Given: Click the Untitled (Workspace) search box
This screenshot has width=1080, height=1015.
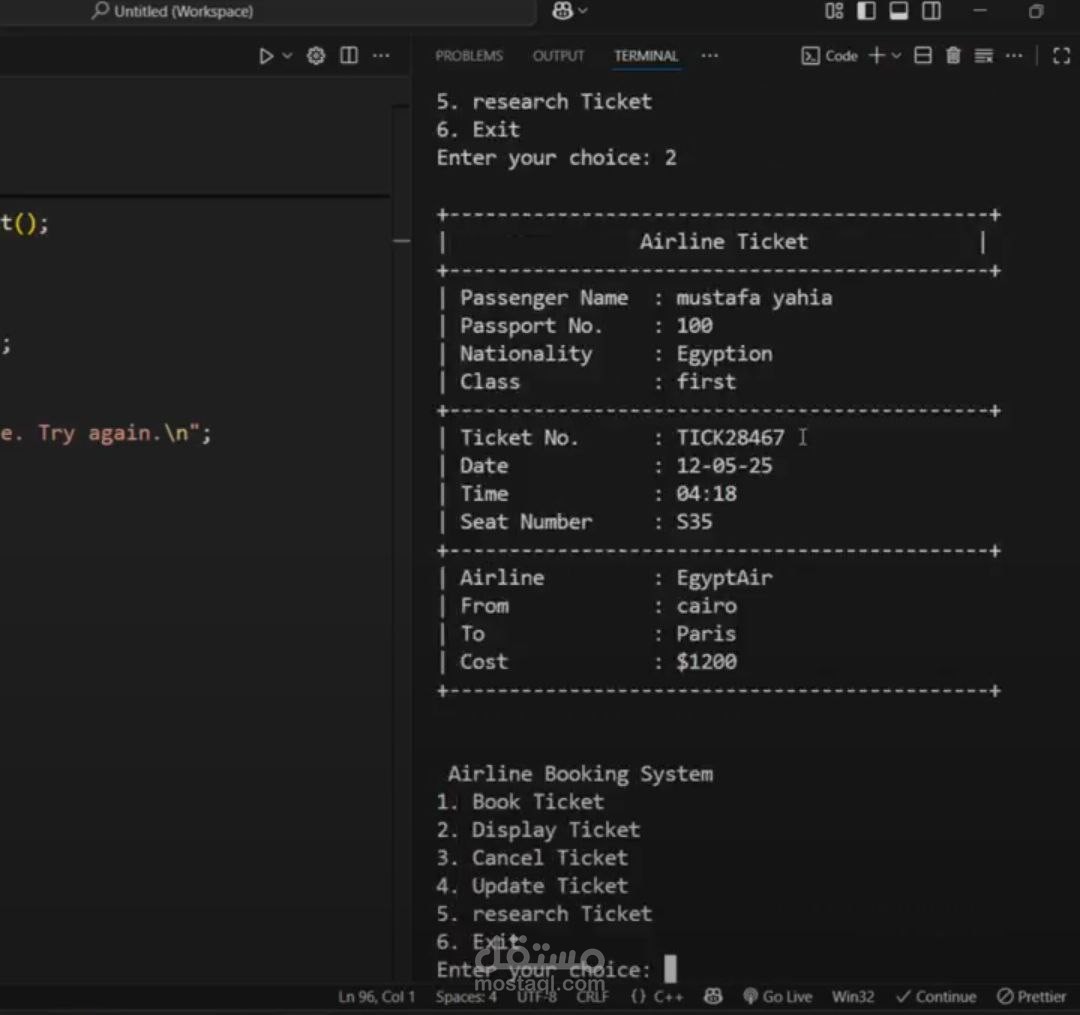Looking at the screenshot, I should pyautogui.click(x=269, y=11).
